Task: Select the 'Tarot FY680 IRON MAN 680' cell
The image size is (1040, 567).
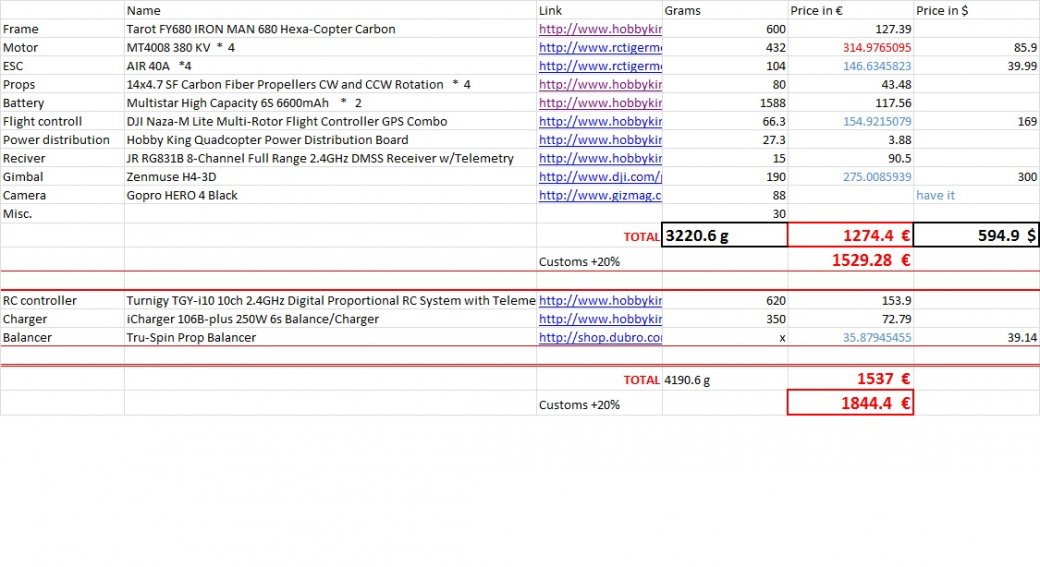Action: click(x=330, y=29)
